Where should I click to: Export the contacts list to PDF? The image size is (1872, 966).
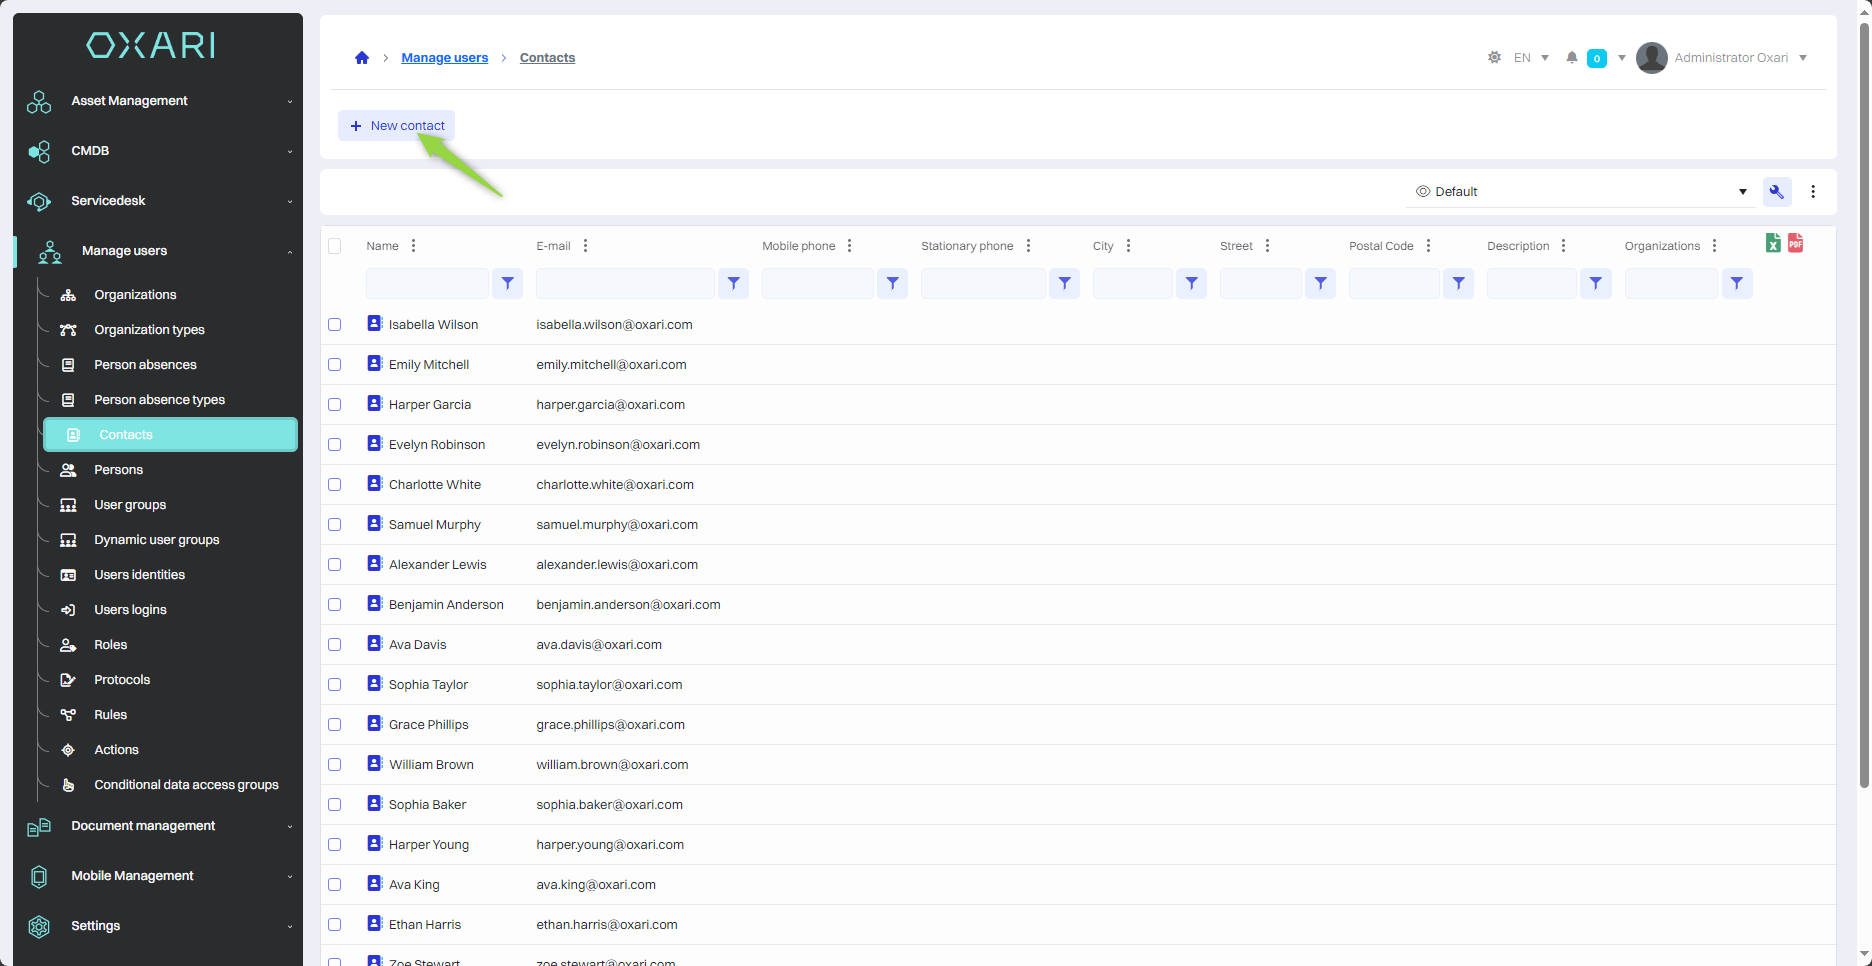coord(1795,243)
